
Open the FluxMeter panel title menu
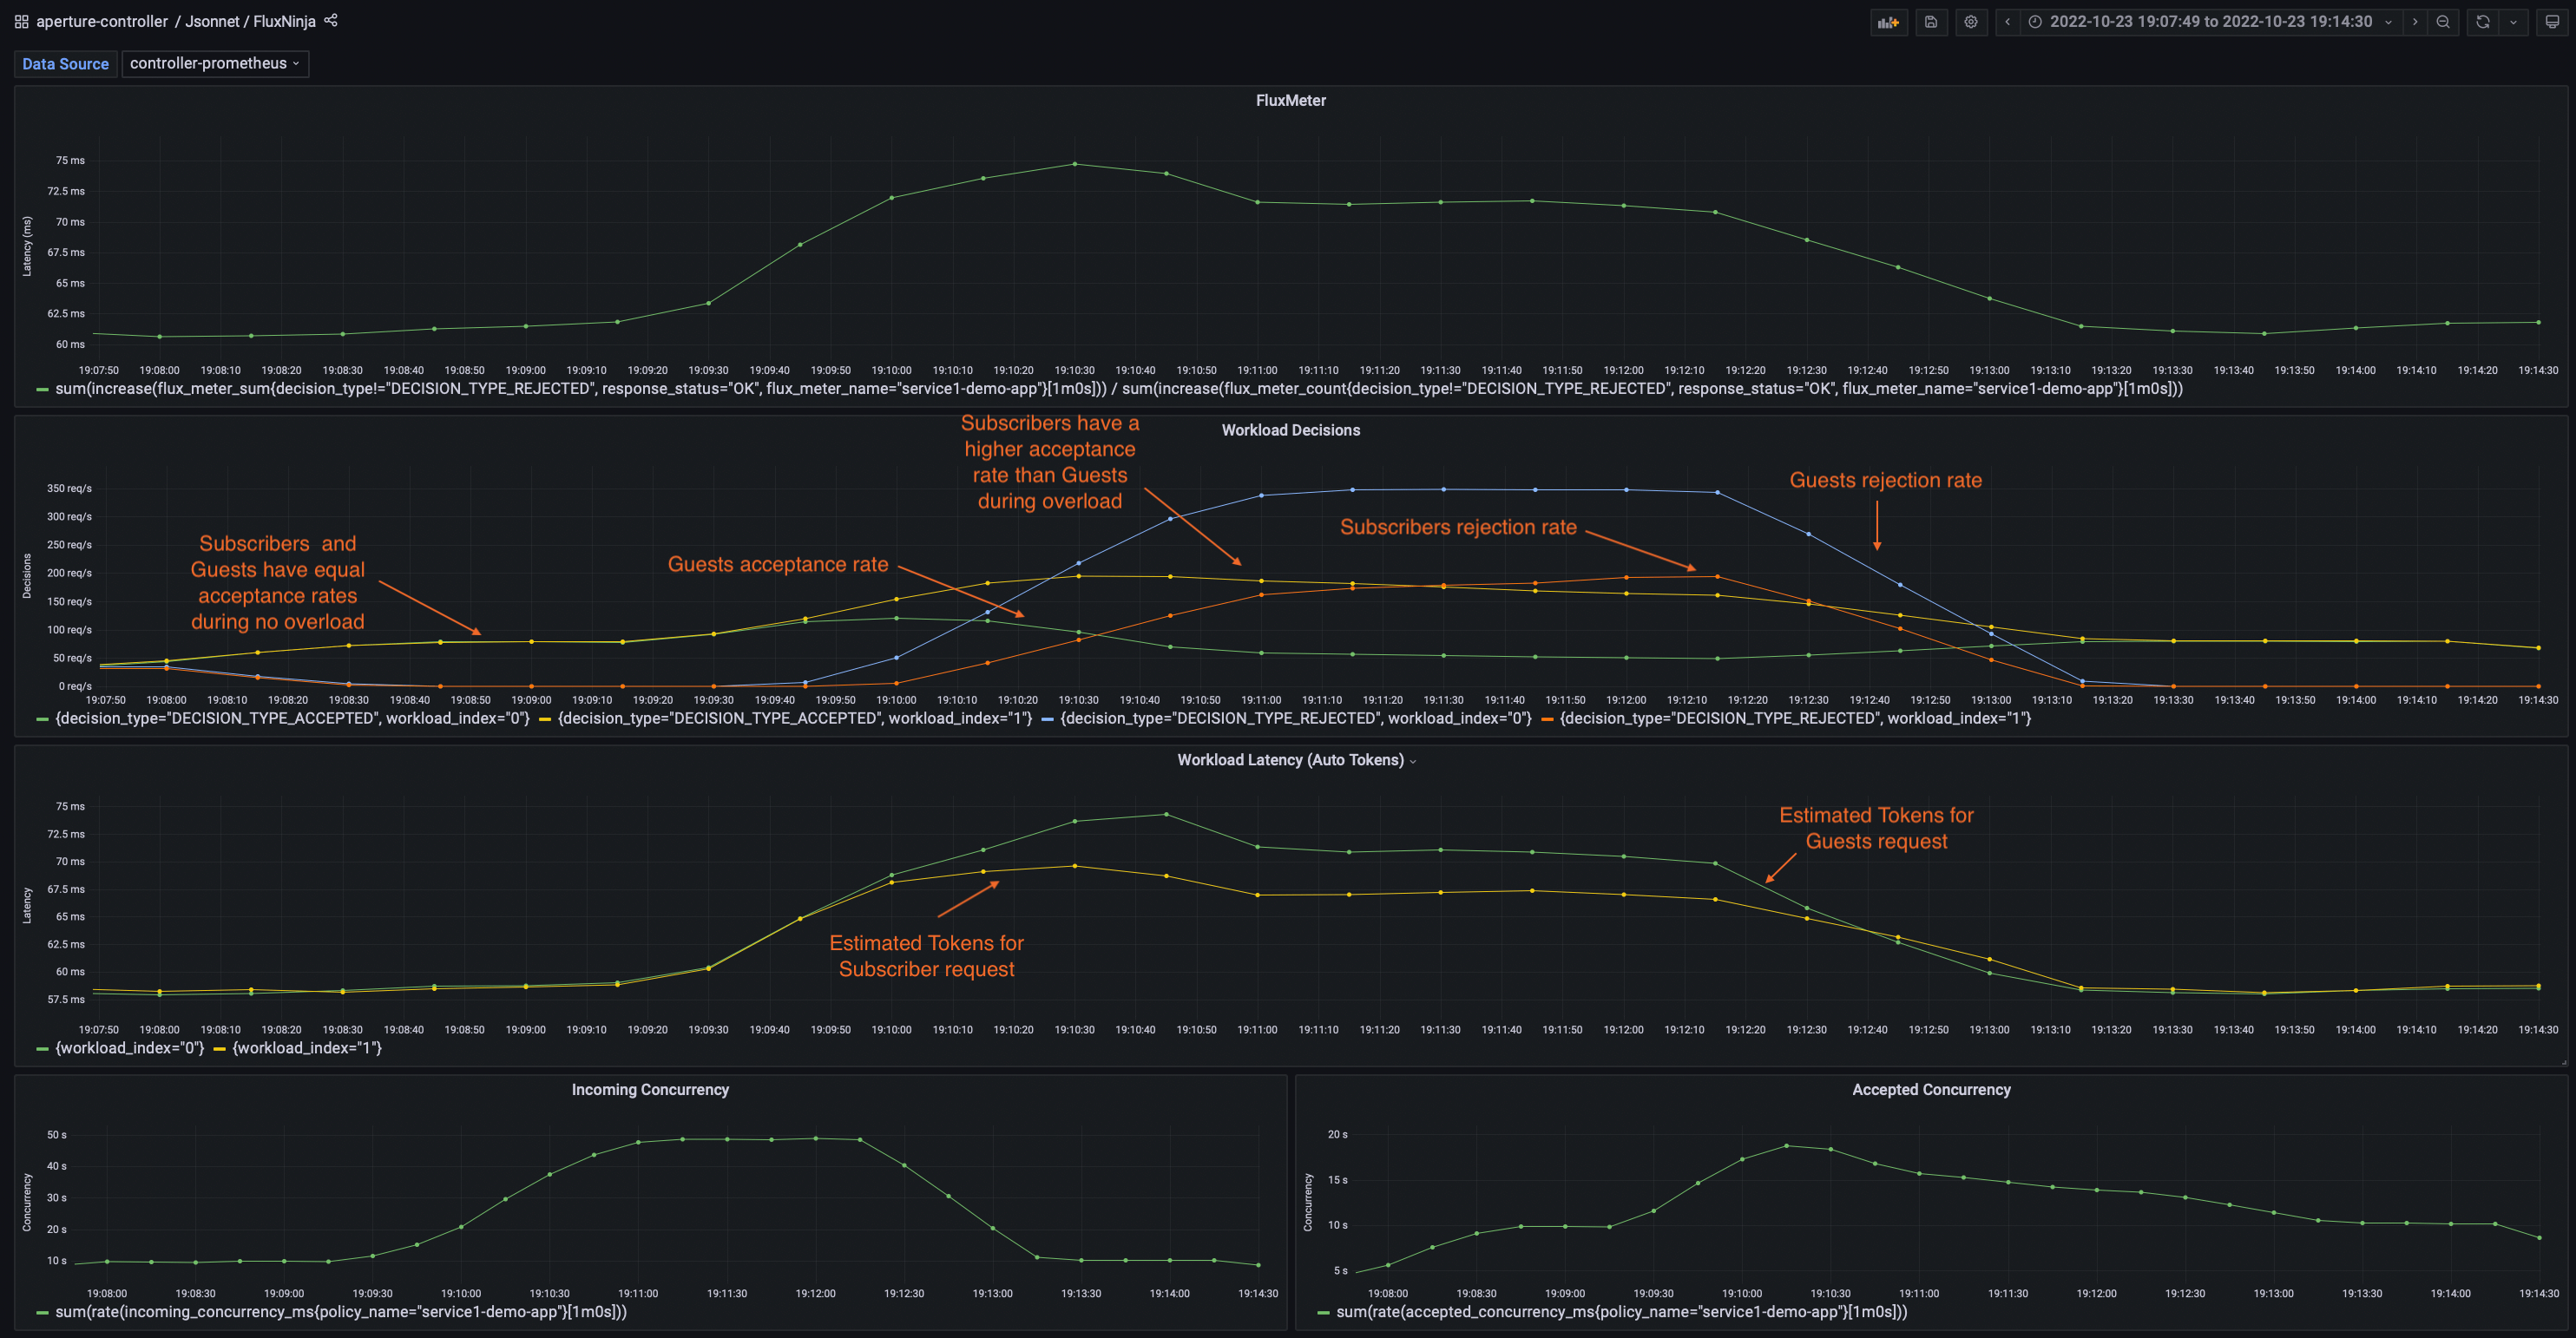pyautogui.click(x=1290, y=101)
